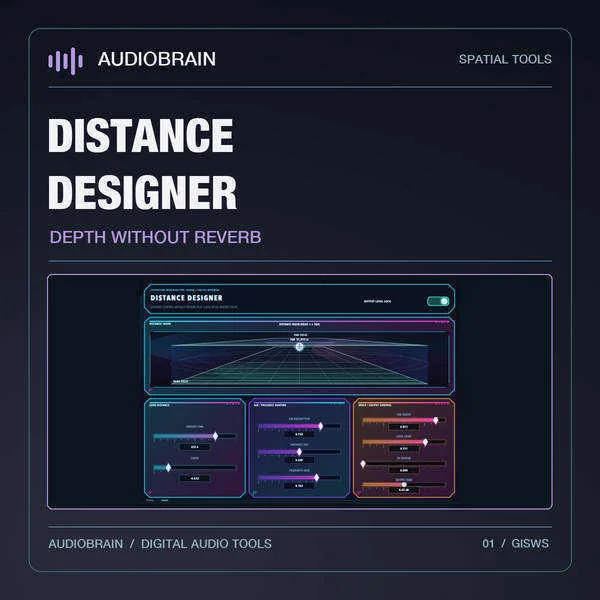The width and height of the screenshot is (600, 600).
Task: Click the first slider handle in the orange panel
Action: tap(435, 421)
